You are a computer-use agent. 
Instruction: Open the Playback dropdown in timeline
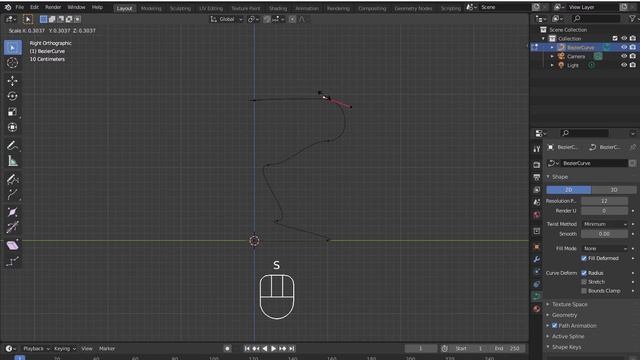(x=36, y=349)
